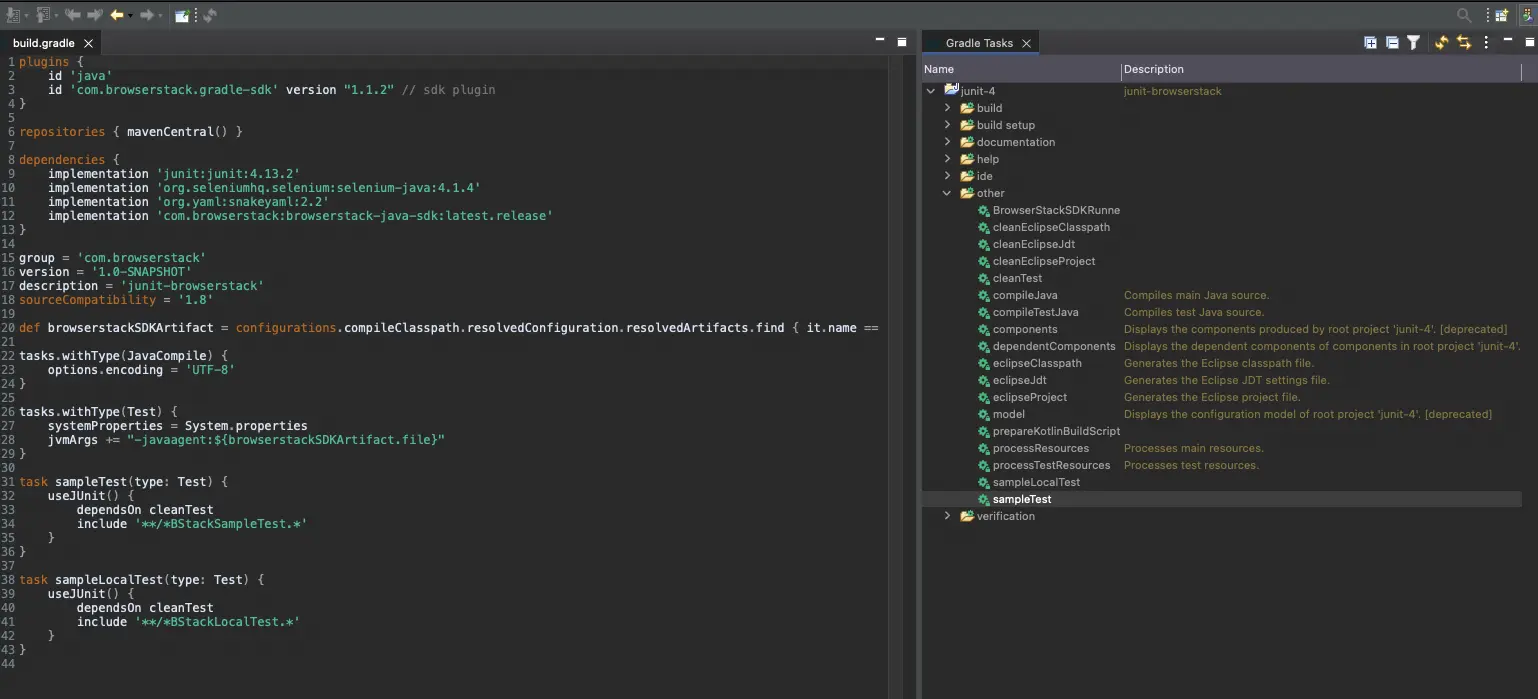Collapse the other task folder
Screen dimensions: 1538x699
coord(947,193)
